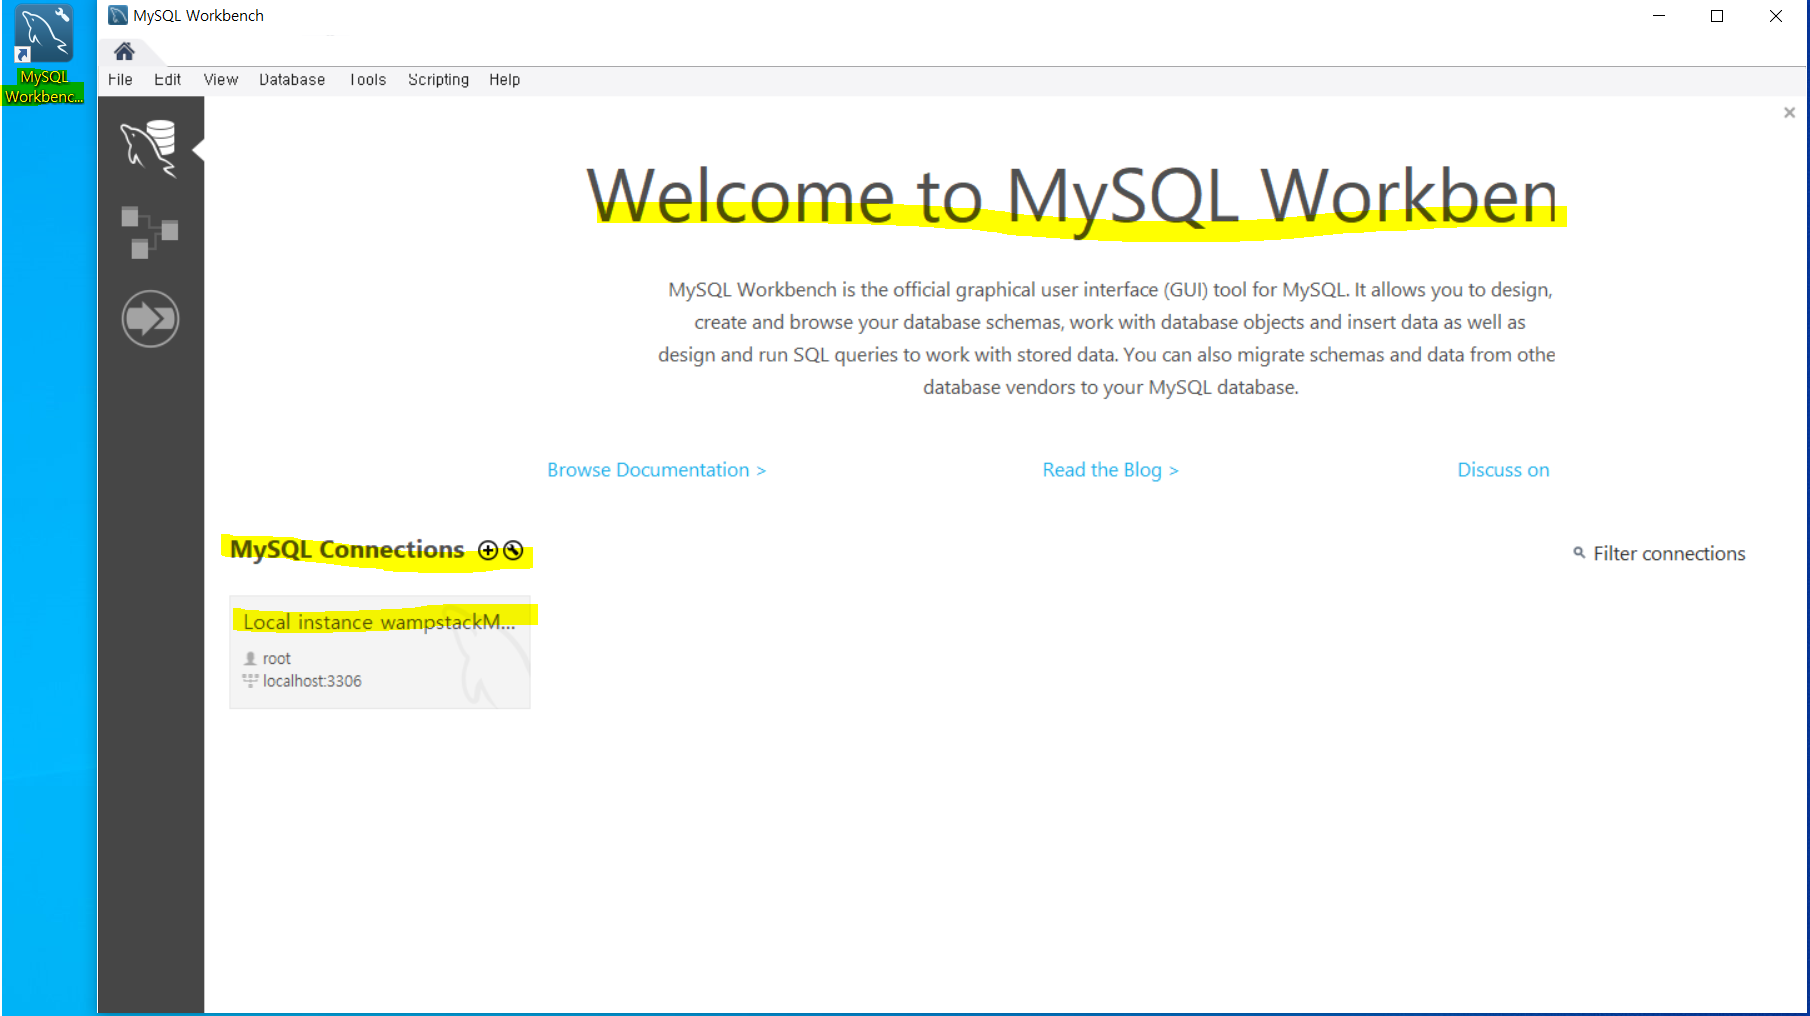This screenshot has width=1810, height=1016.
Task: Open the Tools menu
Action: [x=368, y=80]
